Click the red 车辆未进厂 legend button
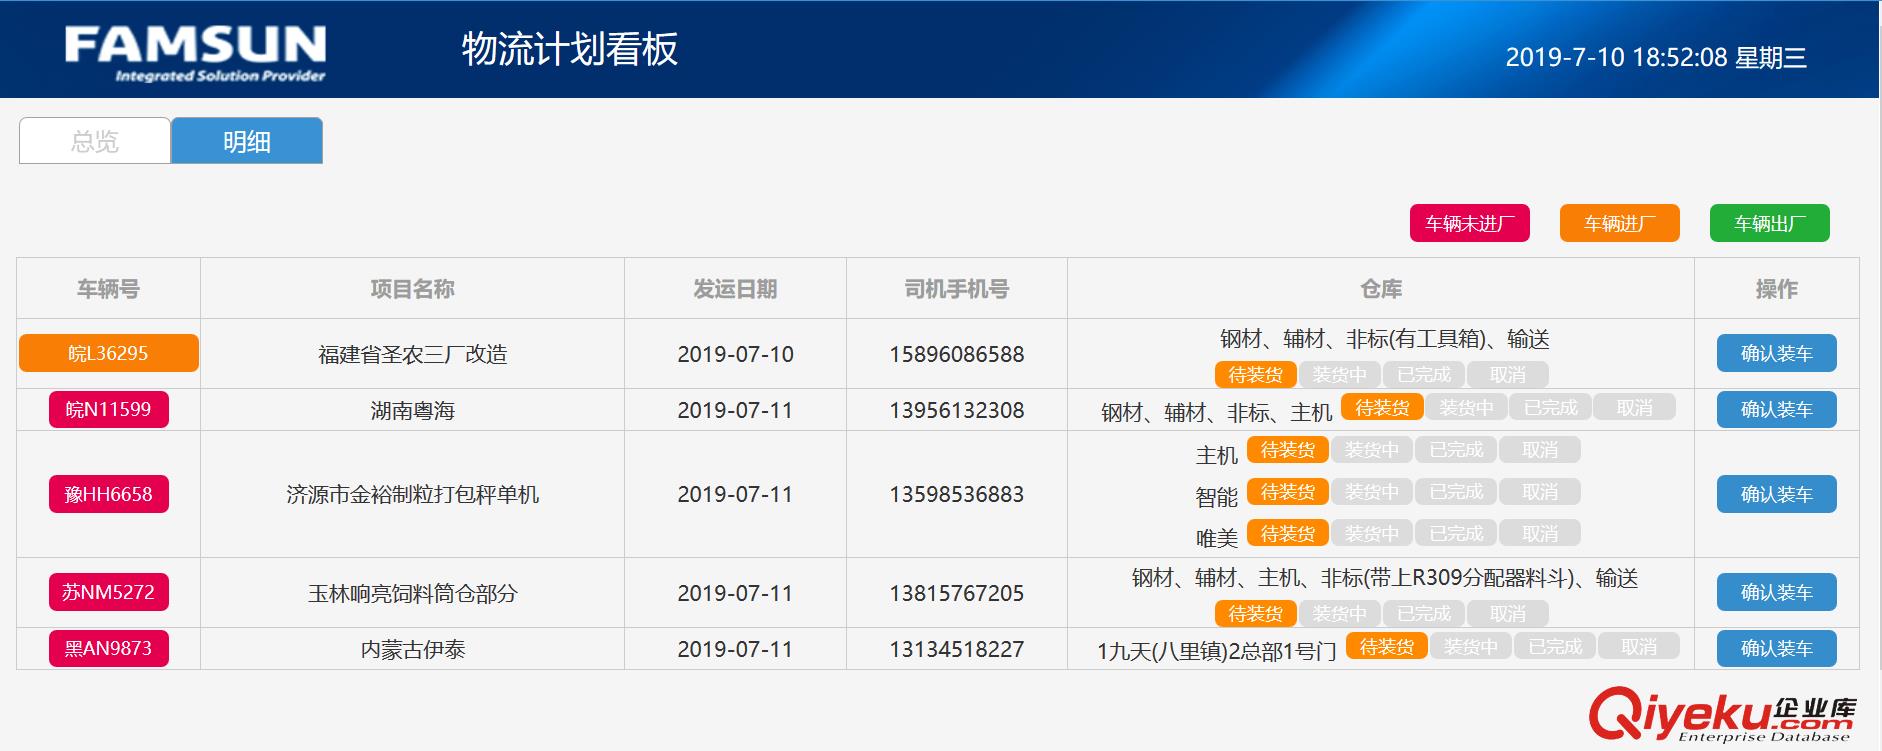 pos(1469,223)
